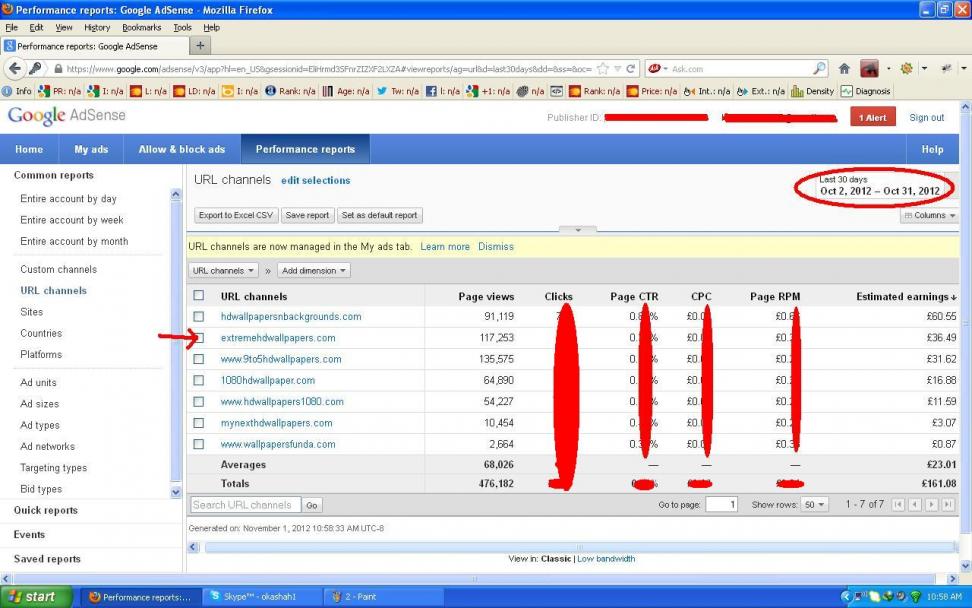Click the browser back arrow button
The width and height of the screenshot is (972, 608).
(x=15, y=68)
